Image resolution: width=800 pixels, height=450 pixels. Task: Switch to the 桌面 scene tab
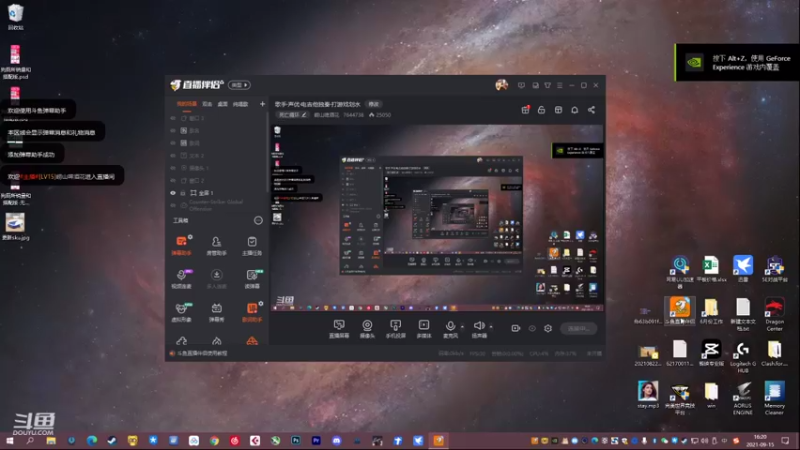[x=222, y=104]
